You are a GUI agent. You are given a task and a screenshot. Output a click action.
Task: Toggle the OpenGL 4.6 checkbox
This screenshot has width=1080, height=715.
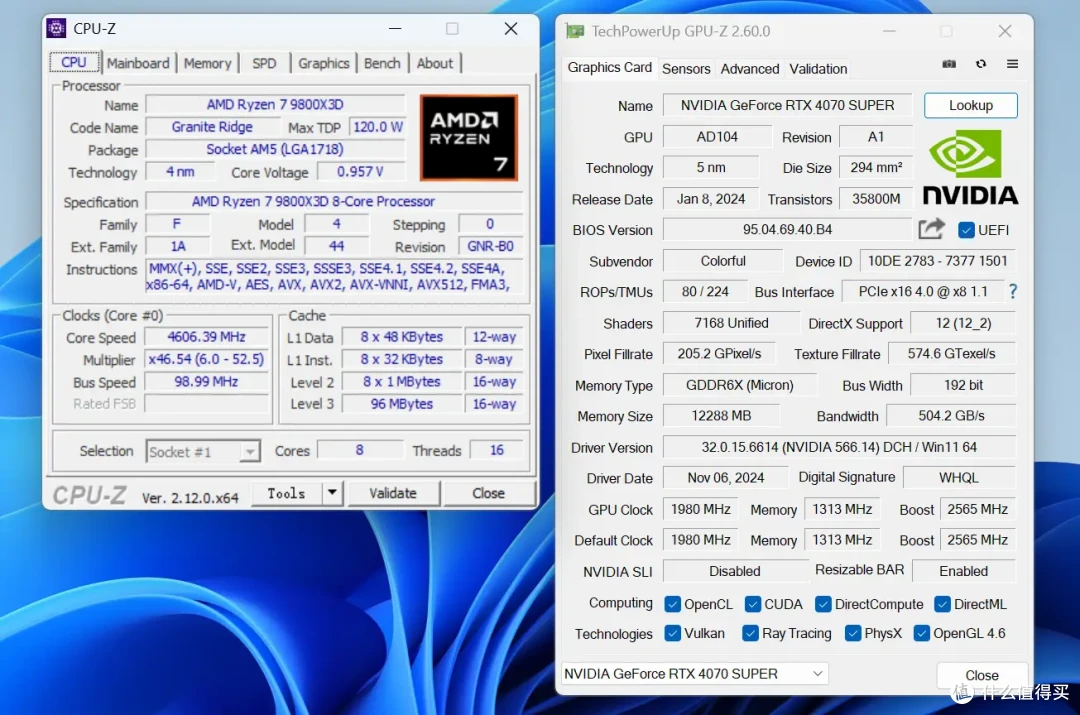pos(922,633)
